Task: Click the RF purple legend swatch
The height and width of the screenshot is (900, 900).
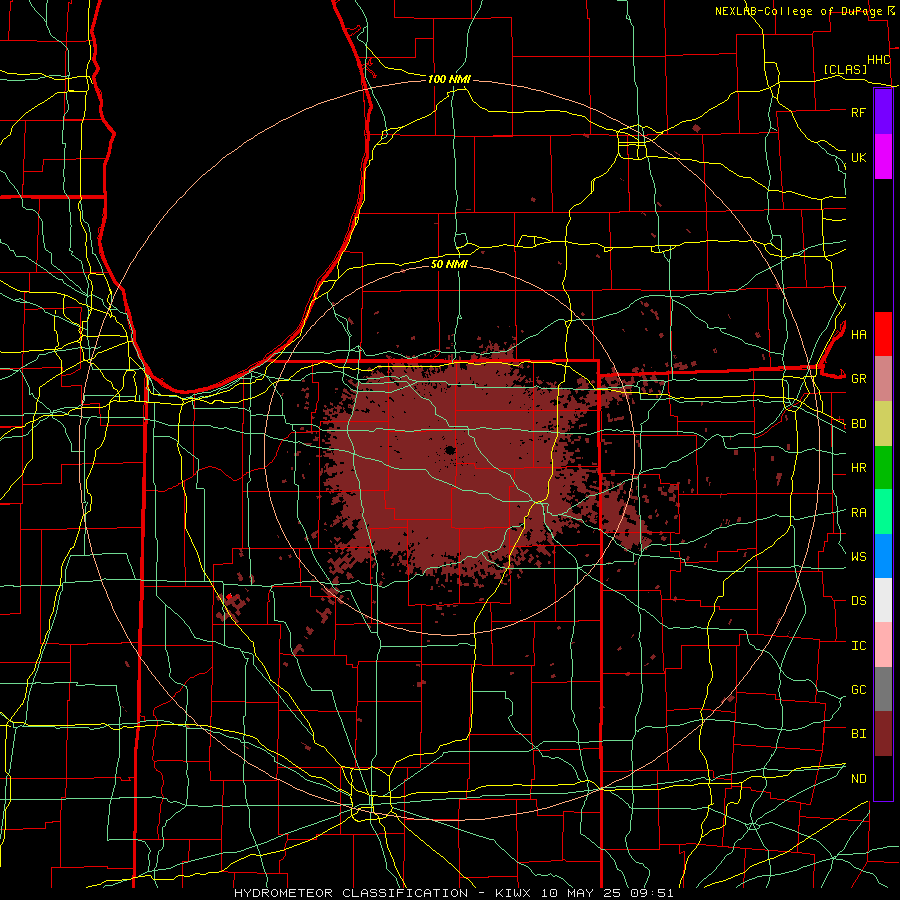Action: [x=883, y=112]
